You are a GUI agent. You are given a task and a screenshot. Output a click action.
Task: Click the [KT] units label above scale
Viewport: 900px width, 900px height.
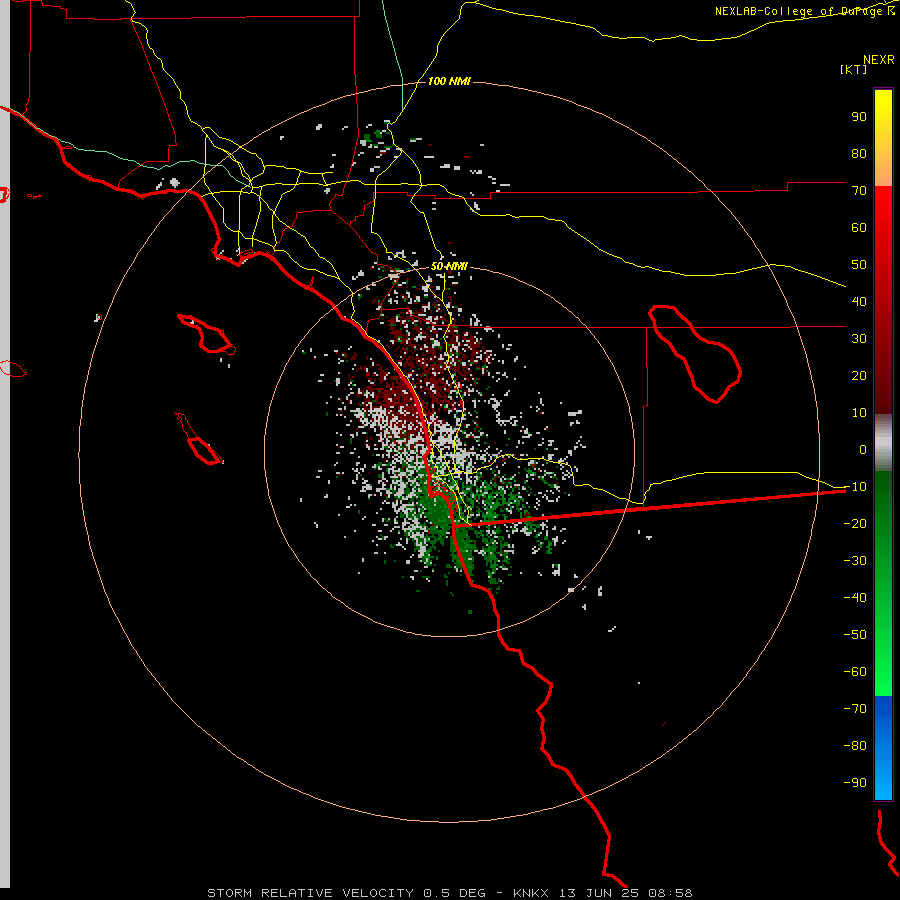[x=853, y=69]
